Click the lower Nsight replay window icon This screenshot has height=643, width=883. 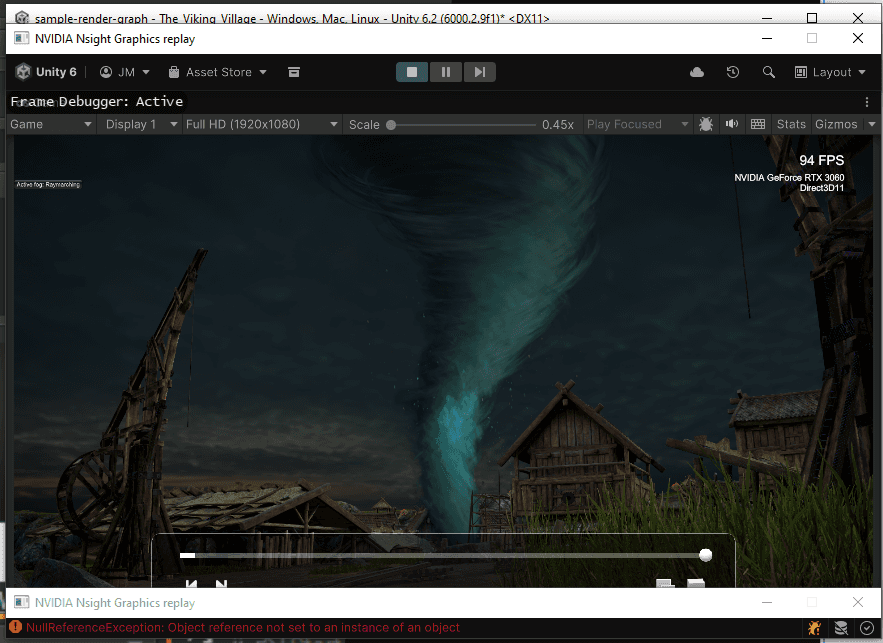(x=21, y=602)
